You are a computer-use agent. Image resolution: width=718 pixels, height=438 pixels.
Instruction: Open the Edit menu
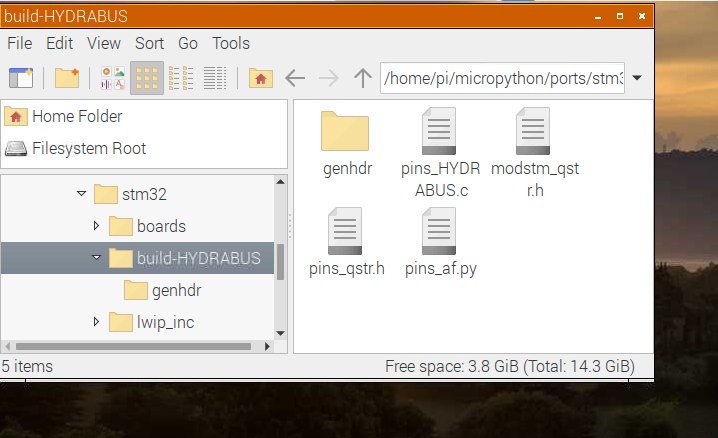tap(60, 43)
